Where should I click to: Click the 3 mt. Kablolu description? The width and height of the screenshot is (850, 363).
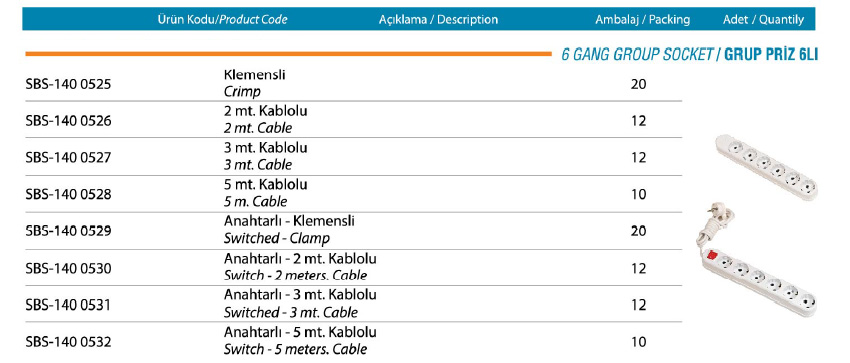266,147
